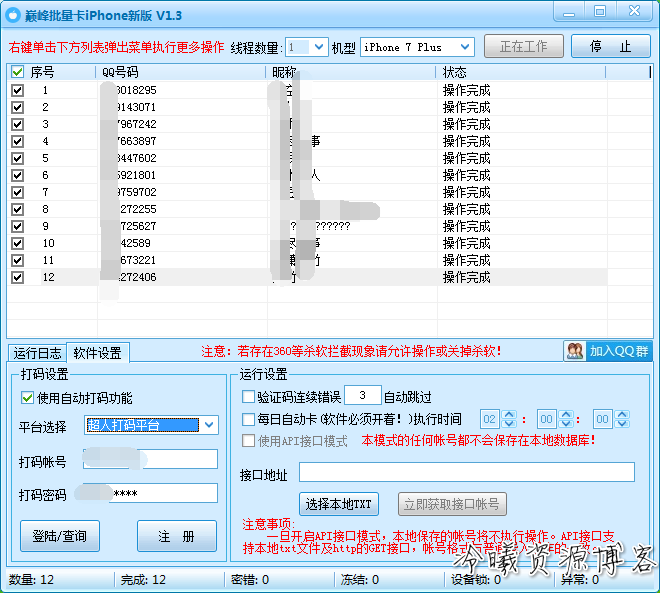Switch to the 软件设置 tab
Screen dimensions: 660x593
[x=98, y=353]
